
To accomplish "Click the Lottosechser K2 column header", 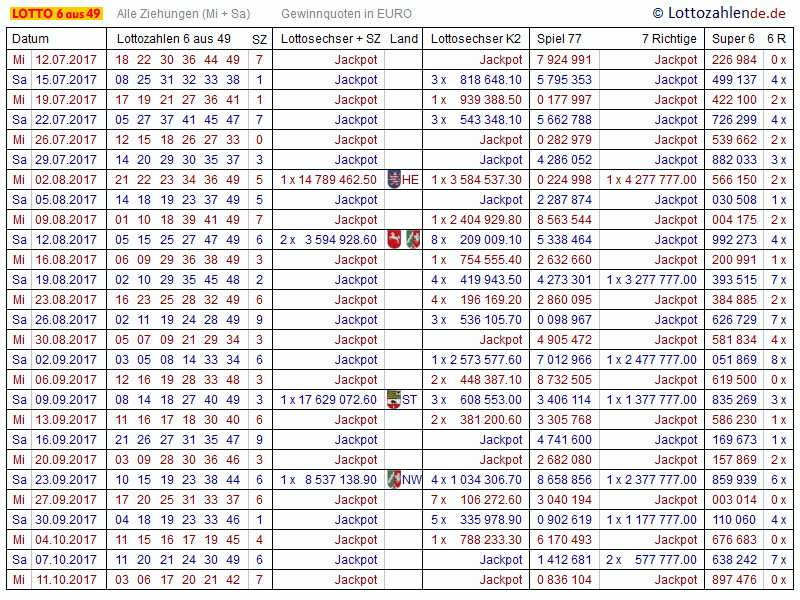I will (476, 38).
